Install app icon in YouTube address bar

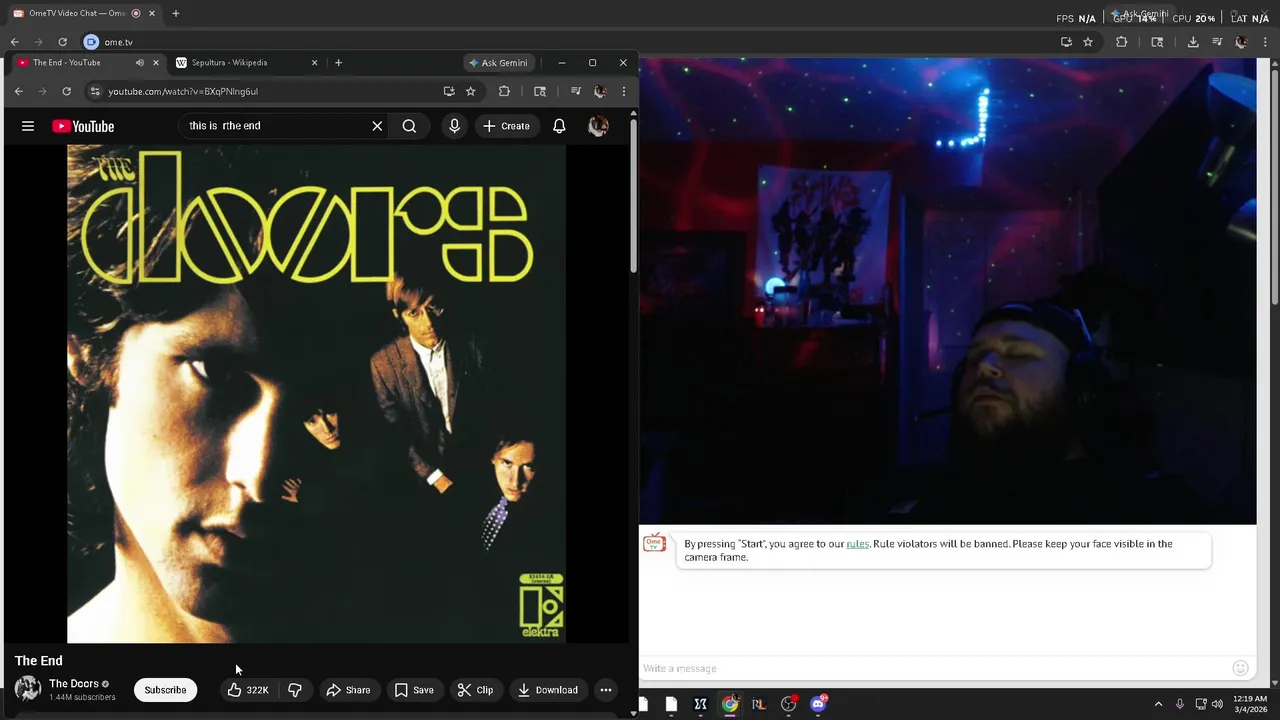449,91
